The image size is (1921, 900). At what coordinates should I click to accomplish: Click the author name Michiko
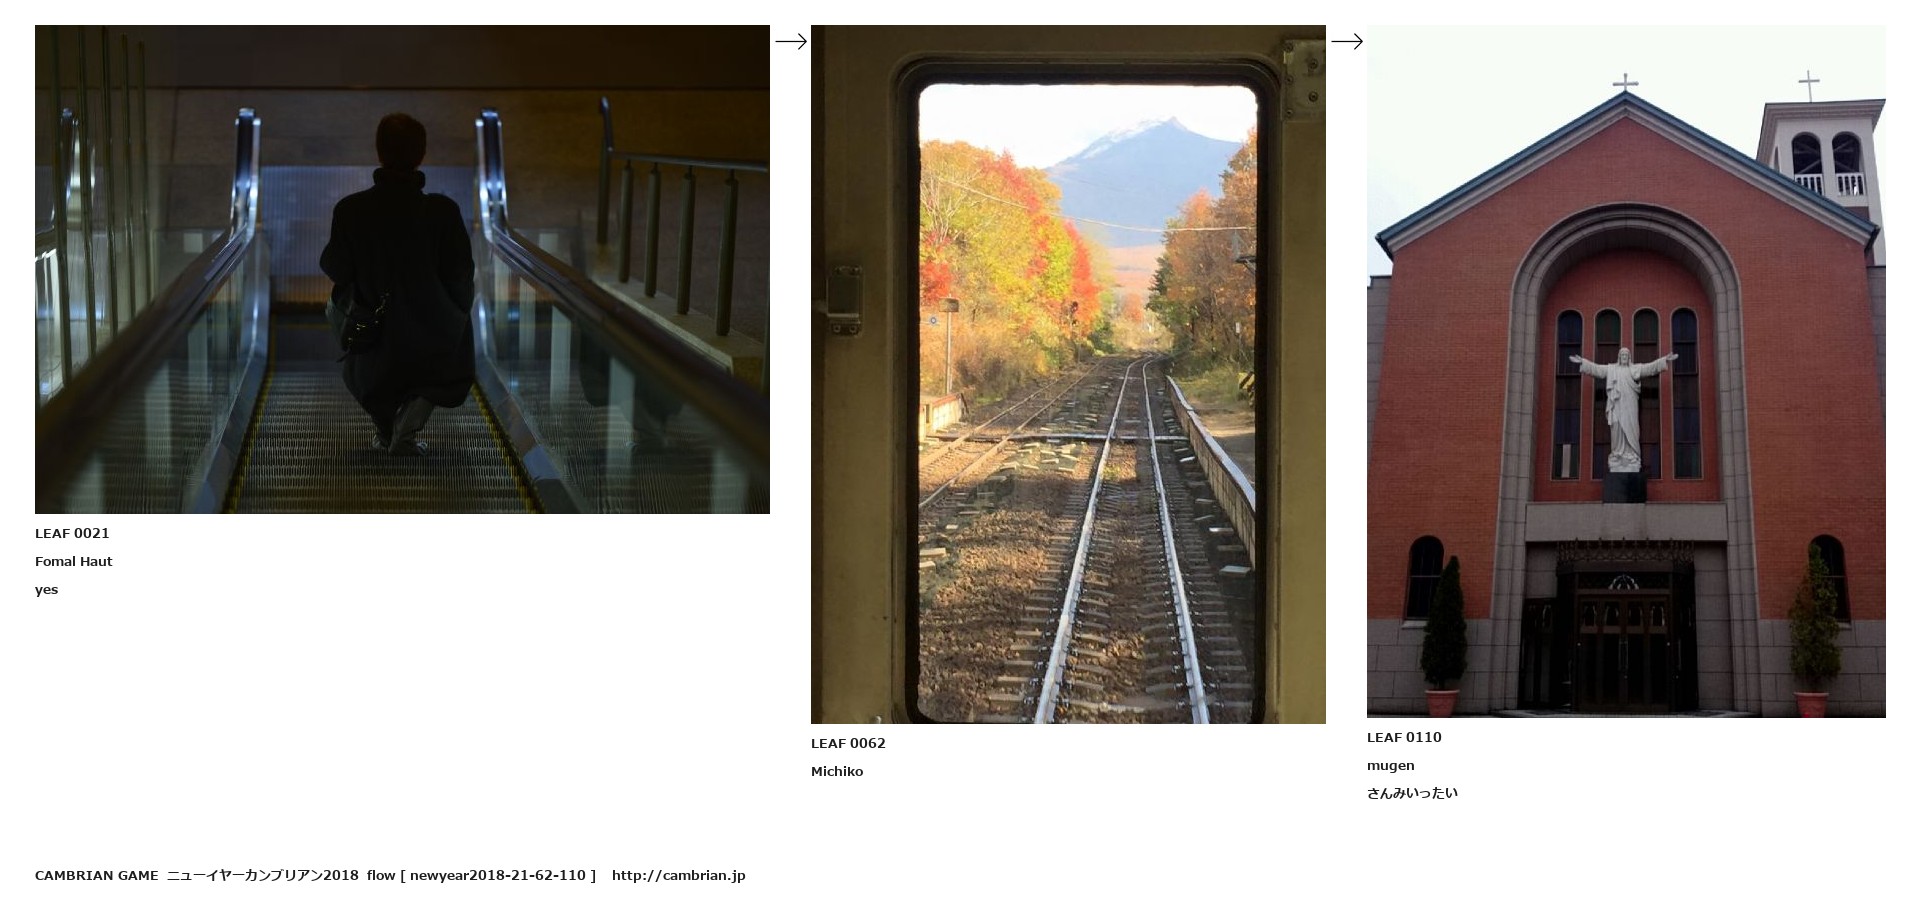[837, 771]
